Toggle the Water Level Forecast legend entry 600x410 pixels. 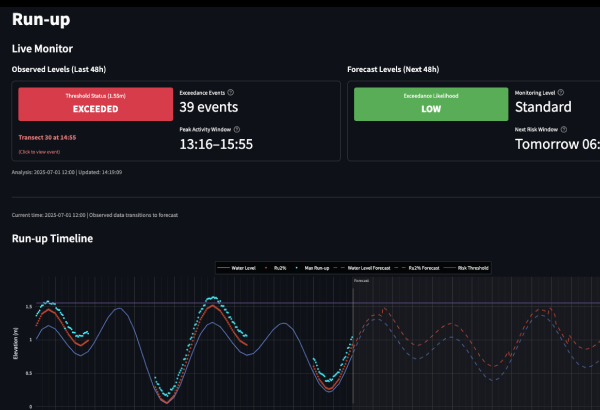[x=363, y=268]
